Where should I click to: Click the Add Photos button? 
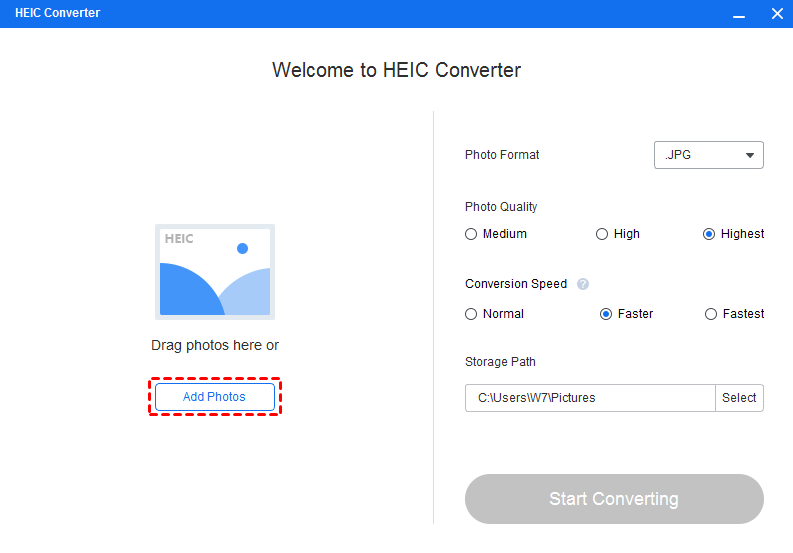[x=214, y=397]
